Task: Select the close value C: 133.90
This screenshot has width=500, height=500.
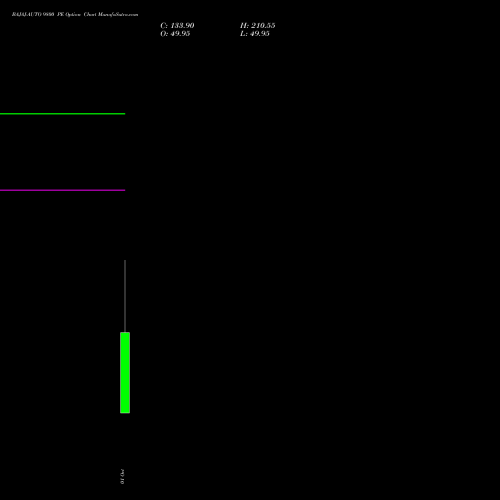Action: [177, 26]
